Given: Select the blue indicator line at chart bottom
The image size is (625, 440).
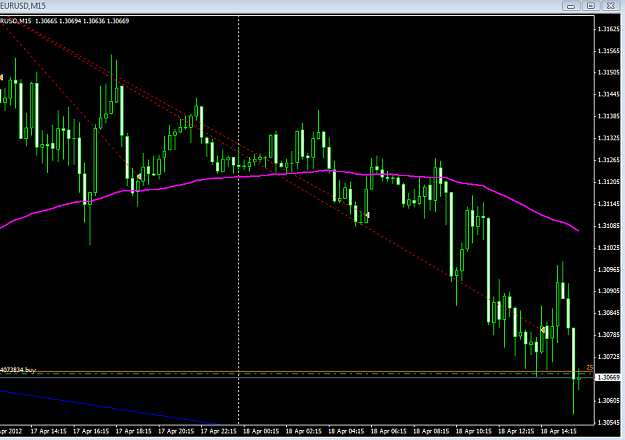Looking at the screenshot, I should 112,408.
